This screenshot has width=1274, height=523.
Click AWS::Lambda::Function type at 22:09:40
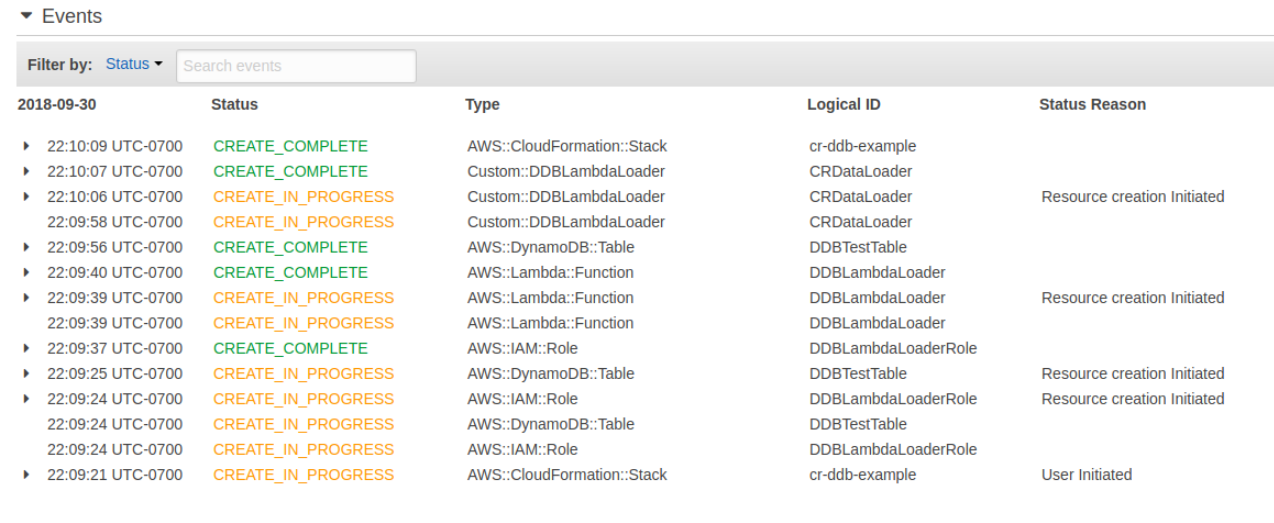550,272
